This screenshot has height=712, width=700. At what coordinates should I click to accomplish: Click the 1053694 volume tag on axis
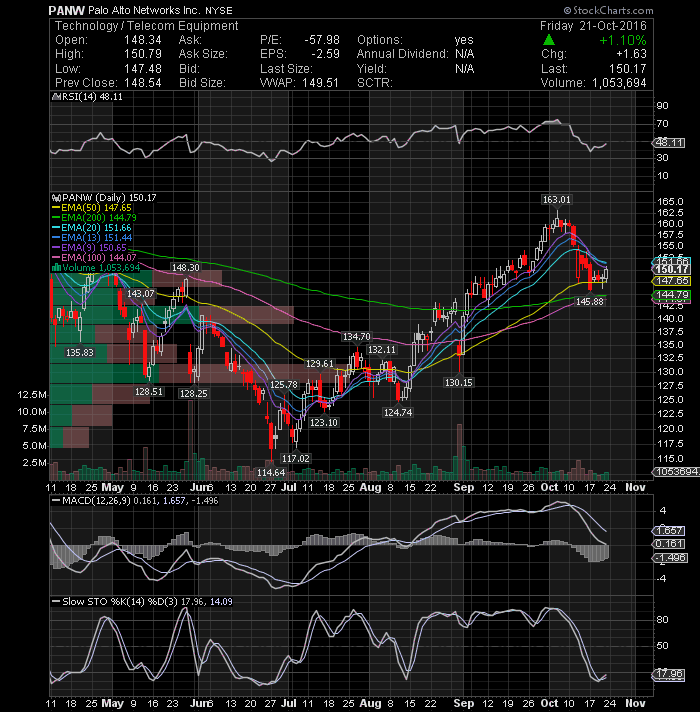[676, 472]
